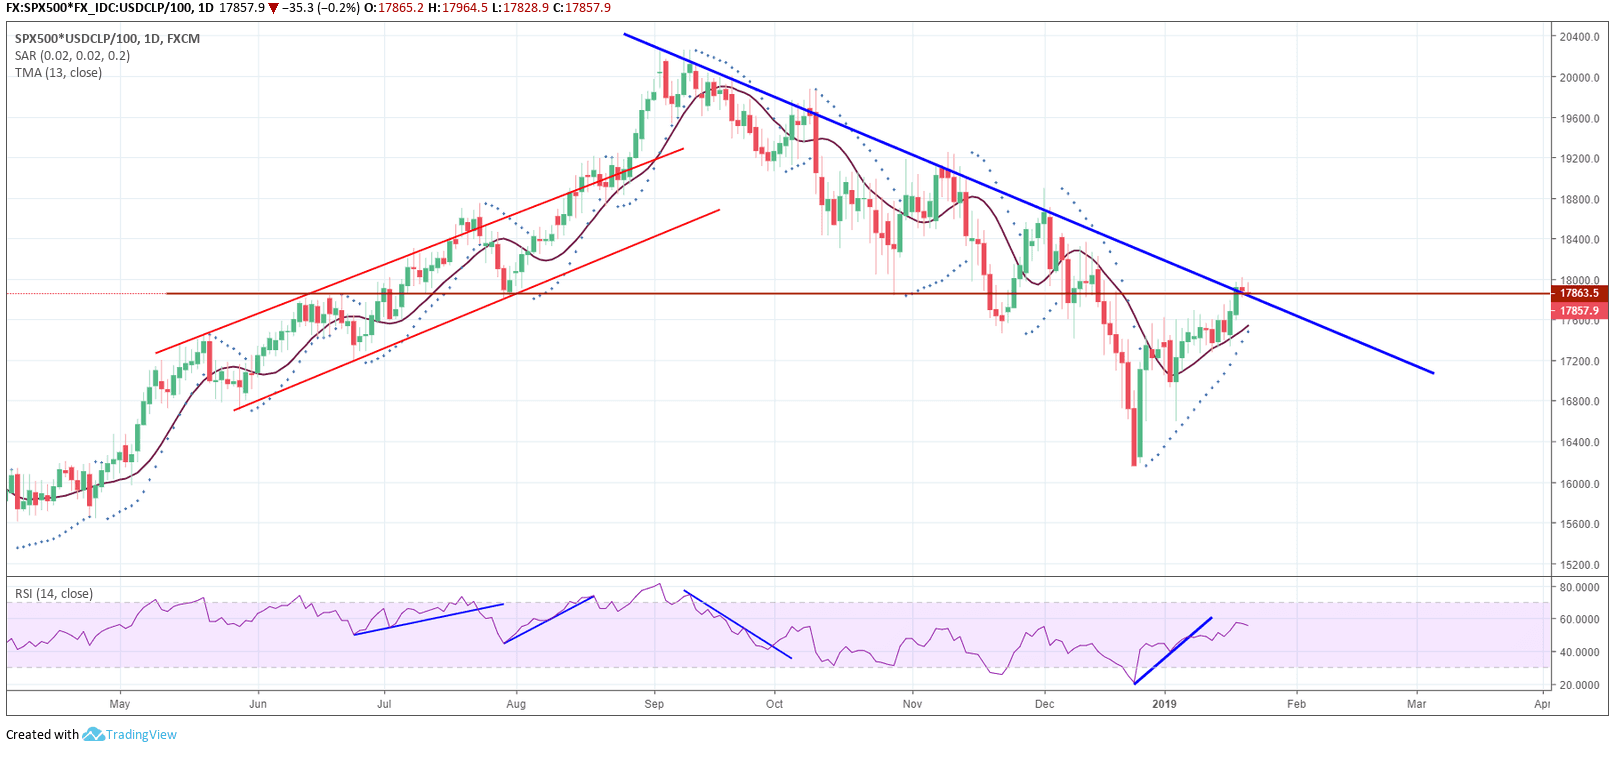The width and height of the screenshot is (1615, 774).
Task: Click the Nov label on time axis
Action: (912, 704)
